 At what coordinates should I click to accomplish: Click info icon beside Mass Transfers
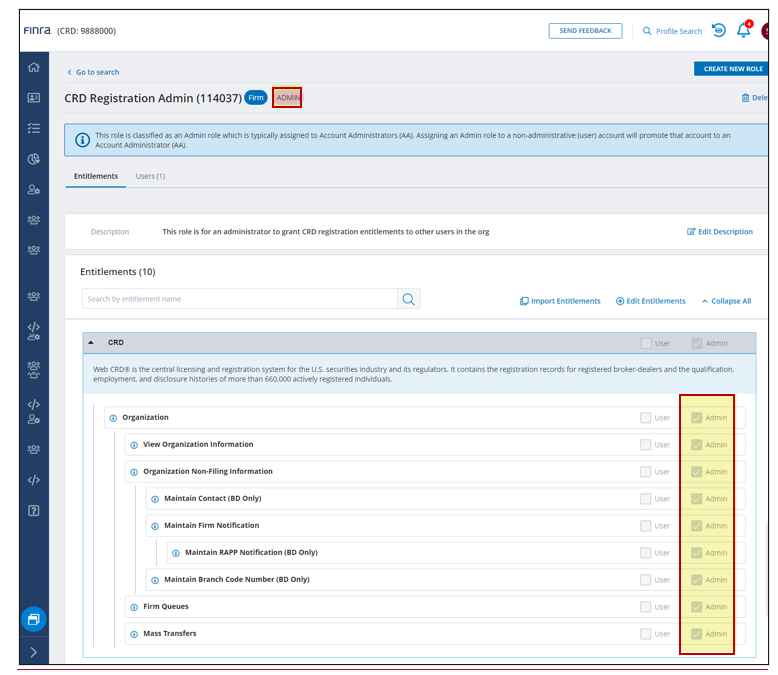[x=134, y=634]
